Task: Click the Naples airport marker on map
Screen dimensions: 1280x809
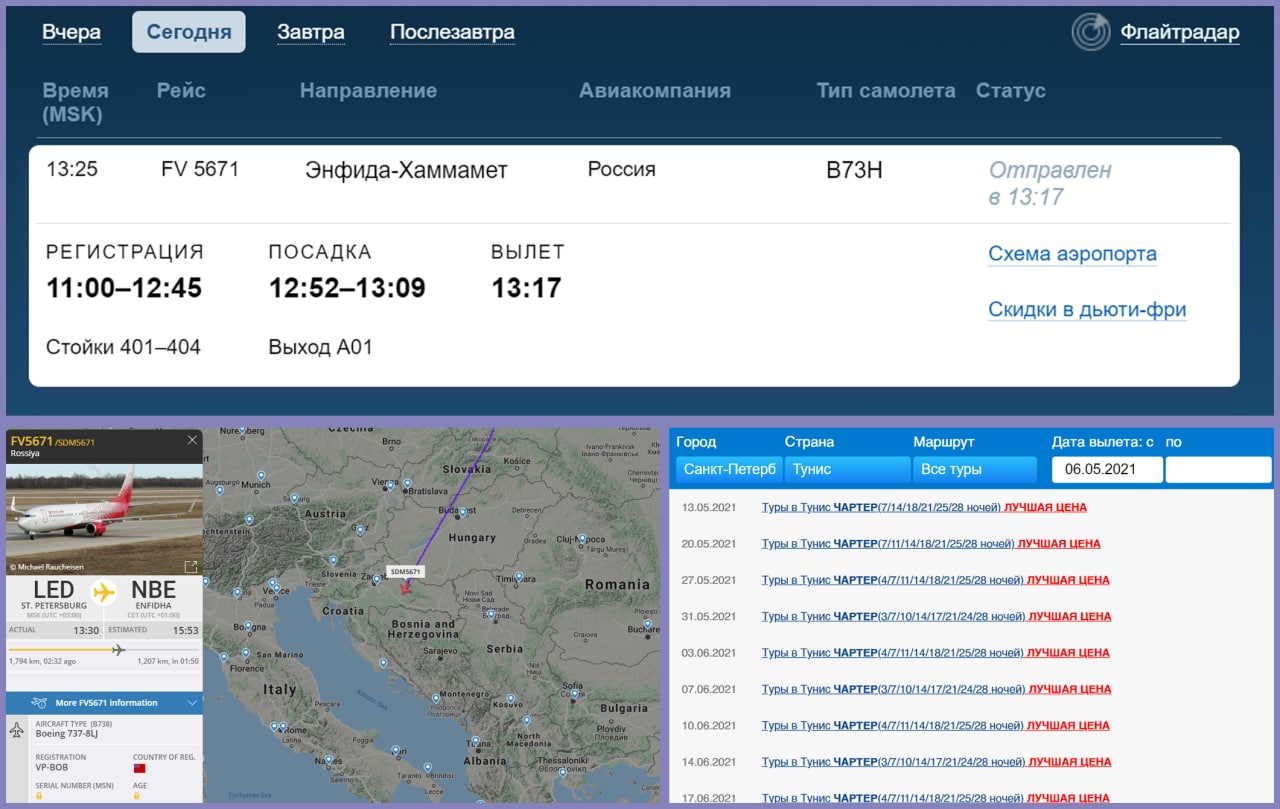Action: [x=327, y=761]
